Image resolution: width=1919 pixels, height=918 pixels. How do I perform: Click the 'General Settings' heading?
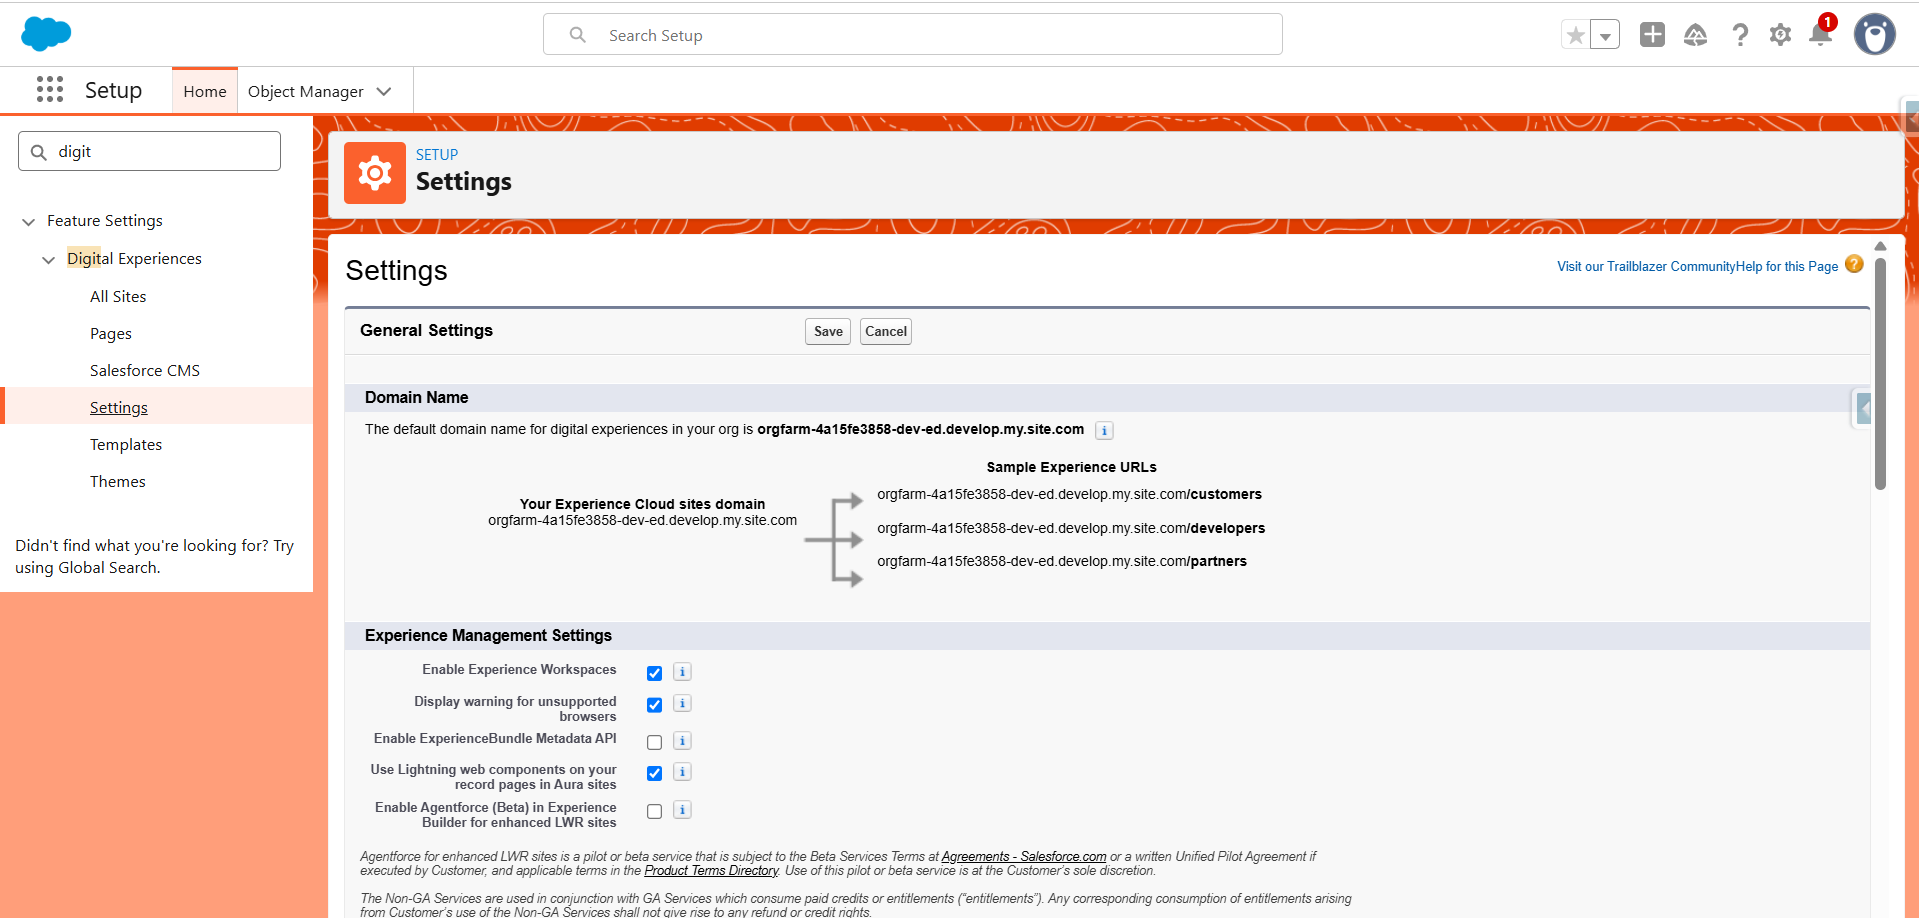pos(426,330)
